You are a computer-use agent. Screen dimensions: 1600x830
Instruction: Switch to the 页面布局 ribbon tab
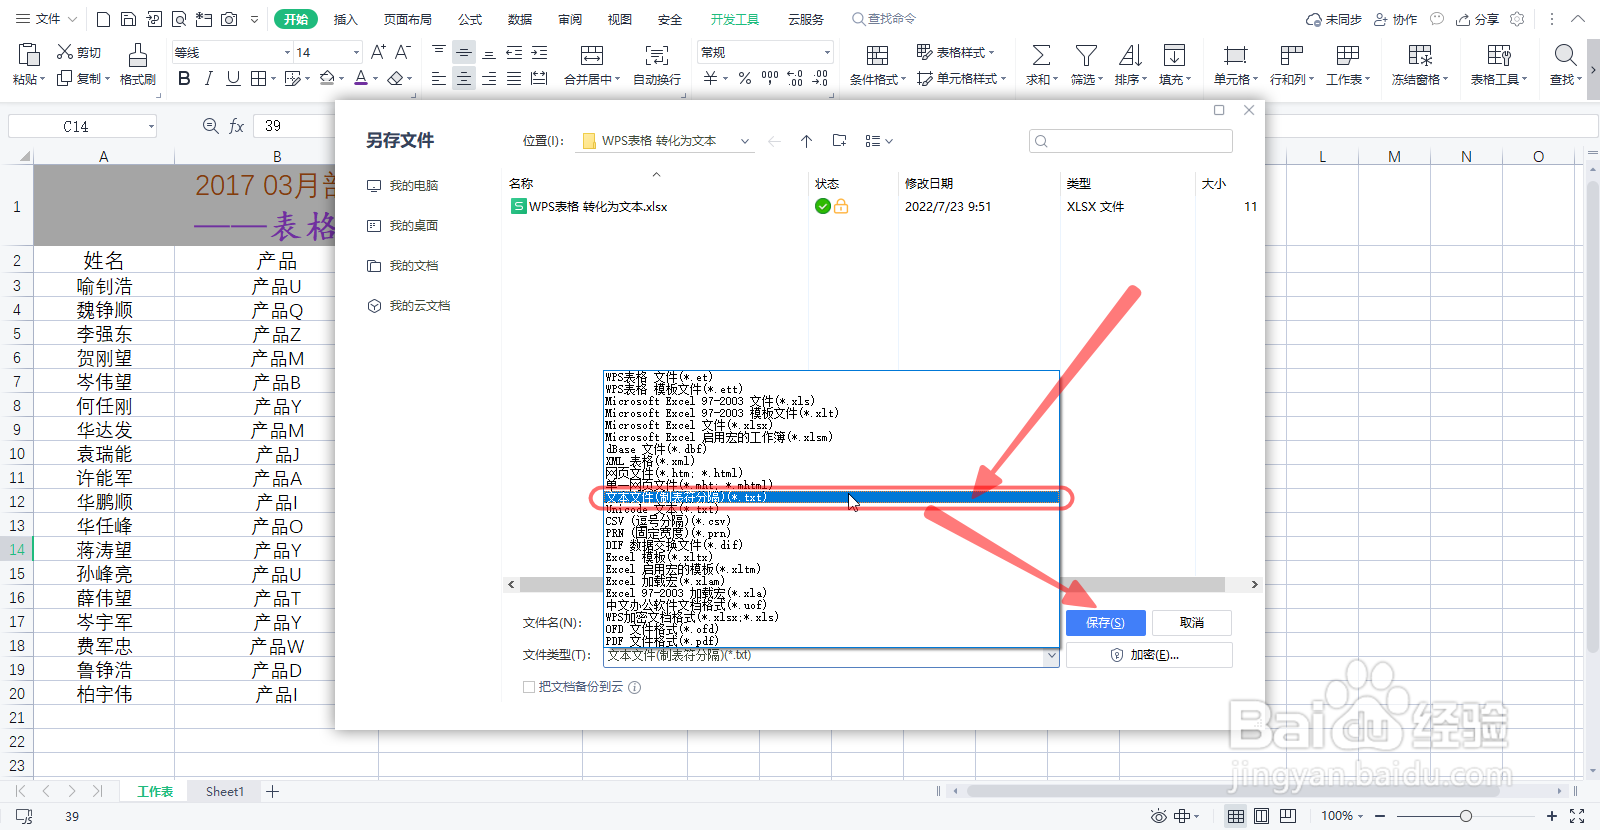[408, 19]
